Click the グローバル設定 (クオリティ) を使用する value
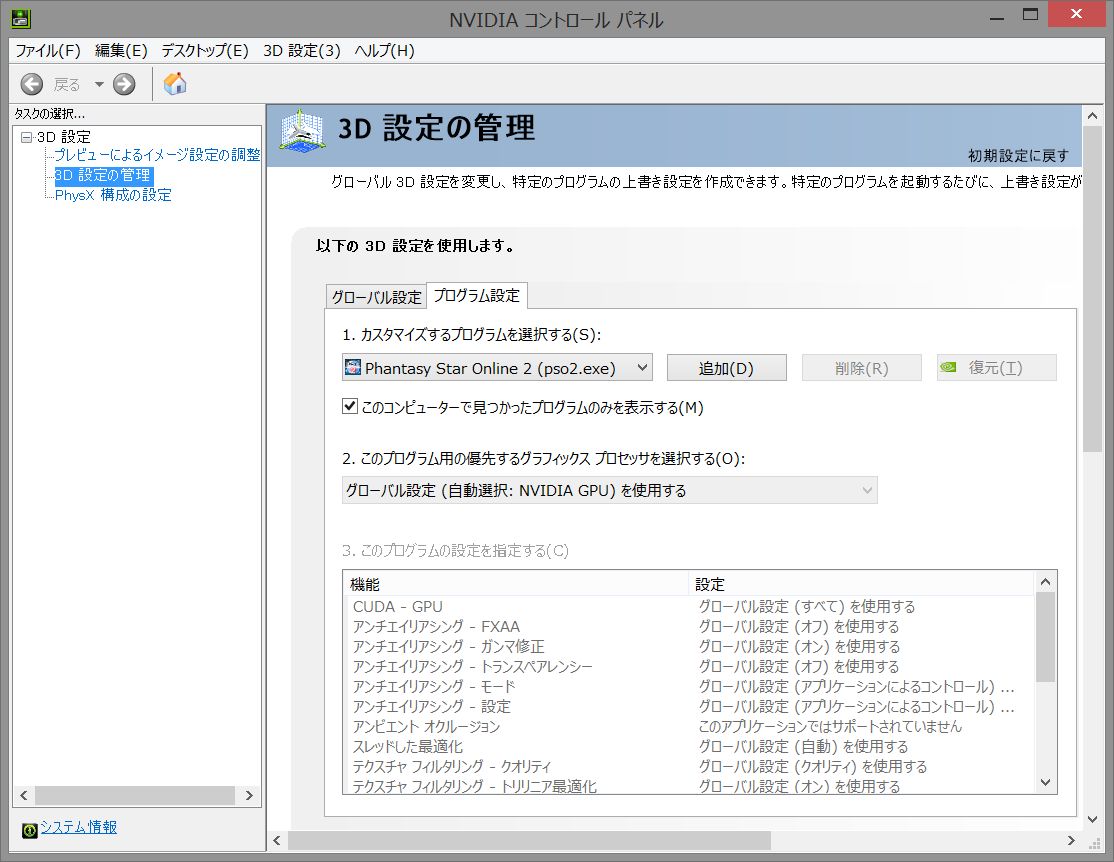This screenshot has width=1114, height=862. (813, 766)
